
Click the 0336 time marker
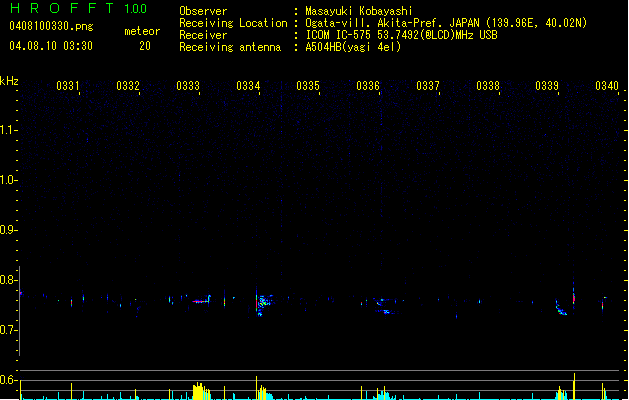[368, 86]
